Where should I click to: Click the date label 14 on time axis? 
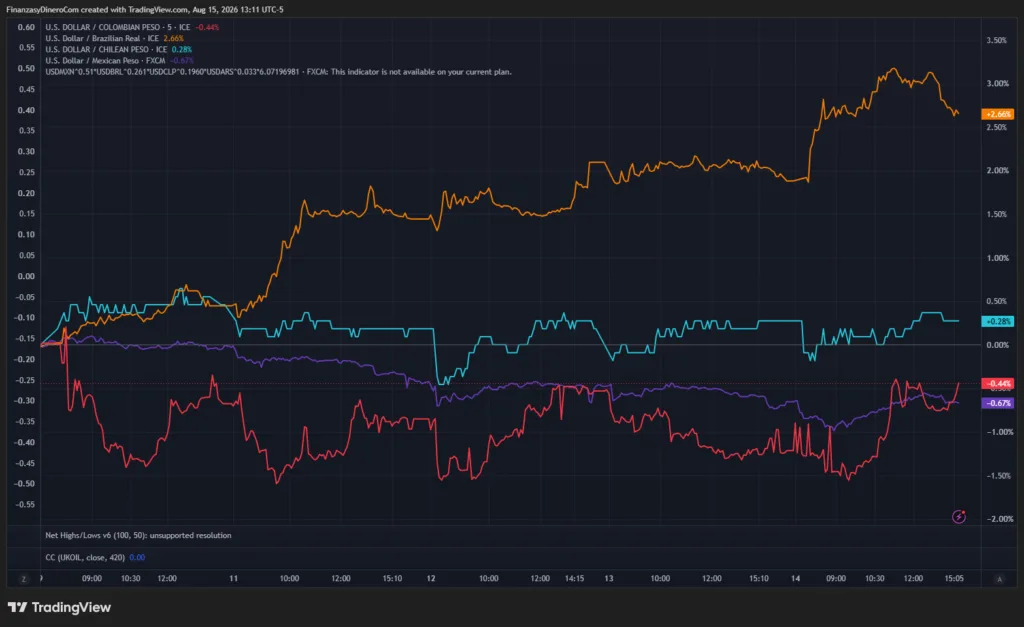(795, 579)
